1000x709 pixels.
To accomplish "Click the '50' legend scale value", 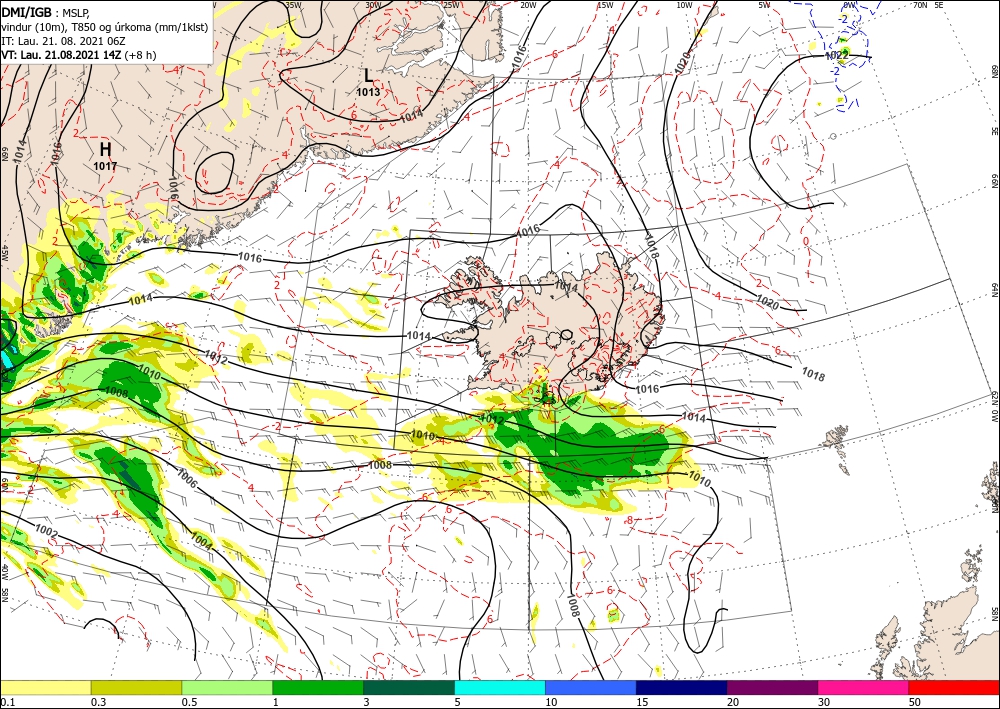I will pyautogui.click(x=915, y=702).
